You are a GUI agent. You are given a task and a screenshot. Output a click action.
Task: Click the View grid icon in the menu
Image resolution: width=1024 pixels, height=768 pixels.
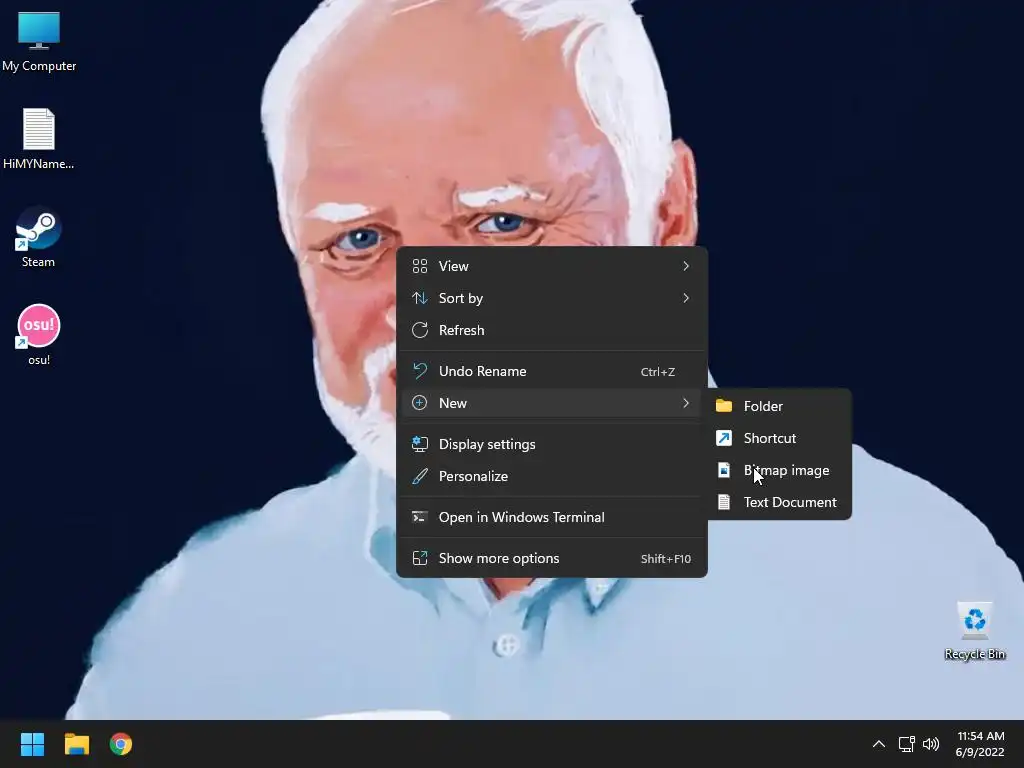420,266
